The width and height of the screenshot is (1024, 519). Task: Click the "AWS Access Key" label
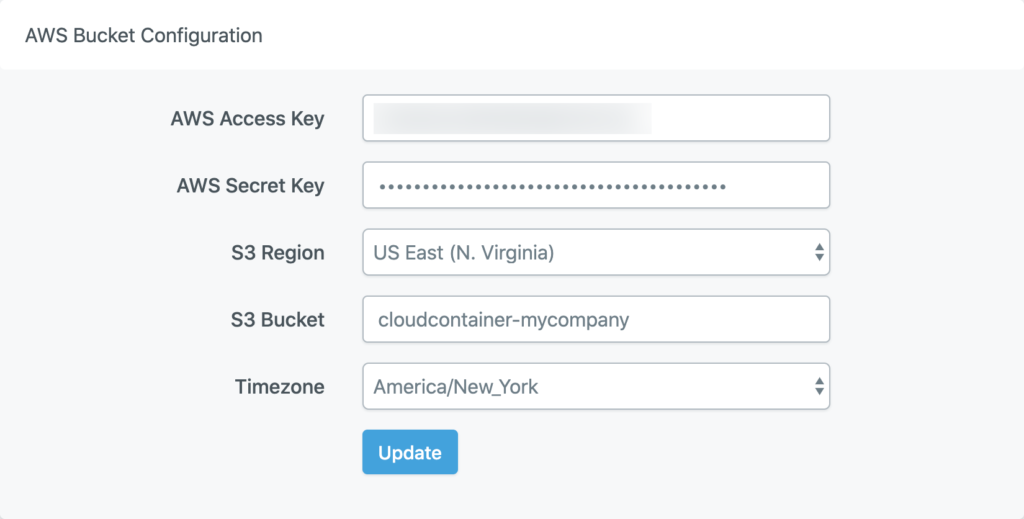(247, 118)
